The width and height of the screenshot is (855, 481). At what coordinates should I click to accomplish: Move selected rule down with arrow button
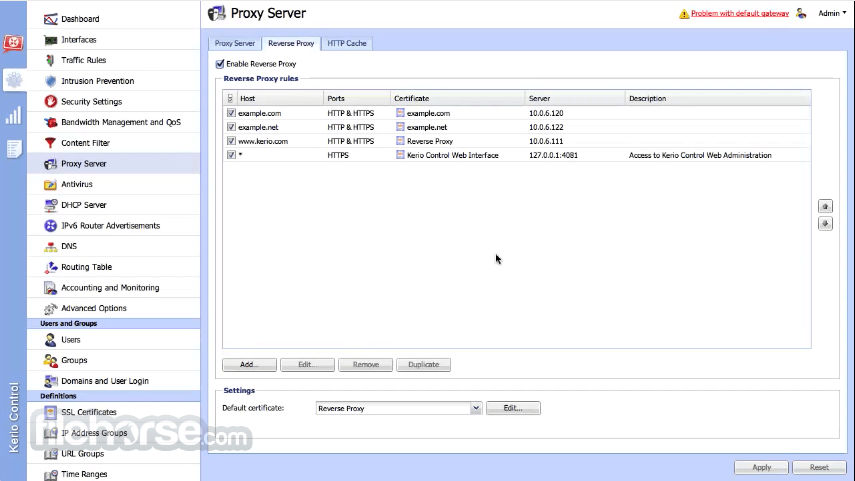tap(825, 224)
